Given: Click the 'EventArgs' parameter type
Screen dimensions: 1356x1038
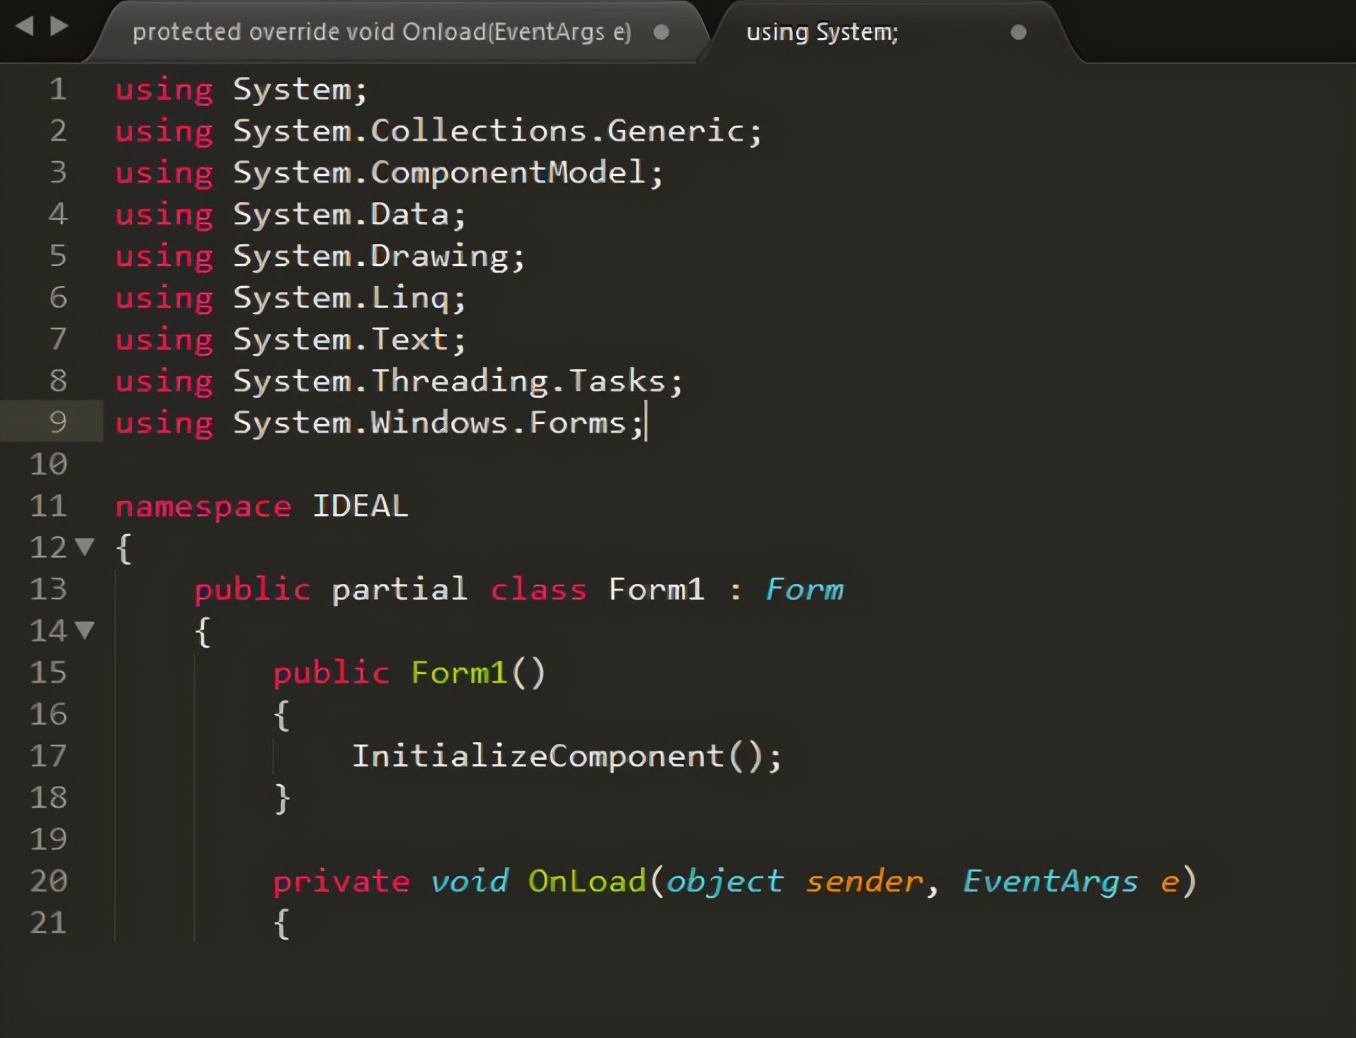Looking at the screenshot, I should pos(1050,881).
